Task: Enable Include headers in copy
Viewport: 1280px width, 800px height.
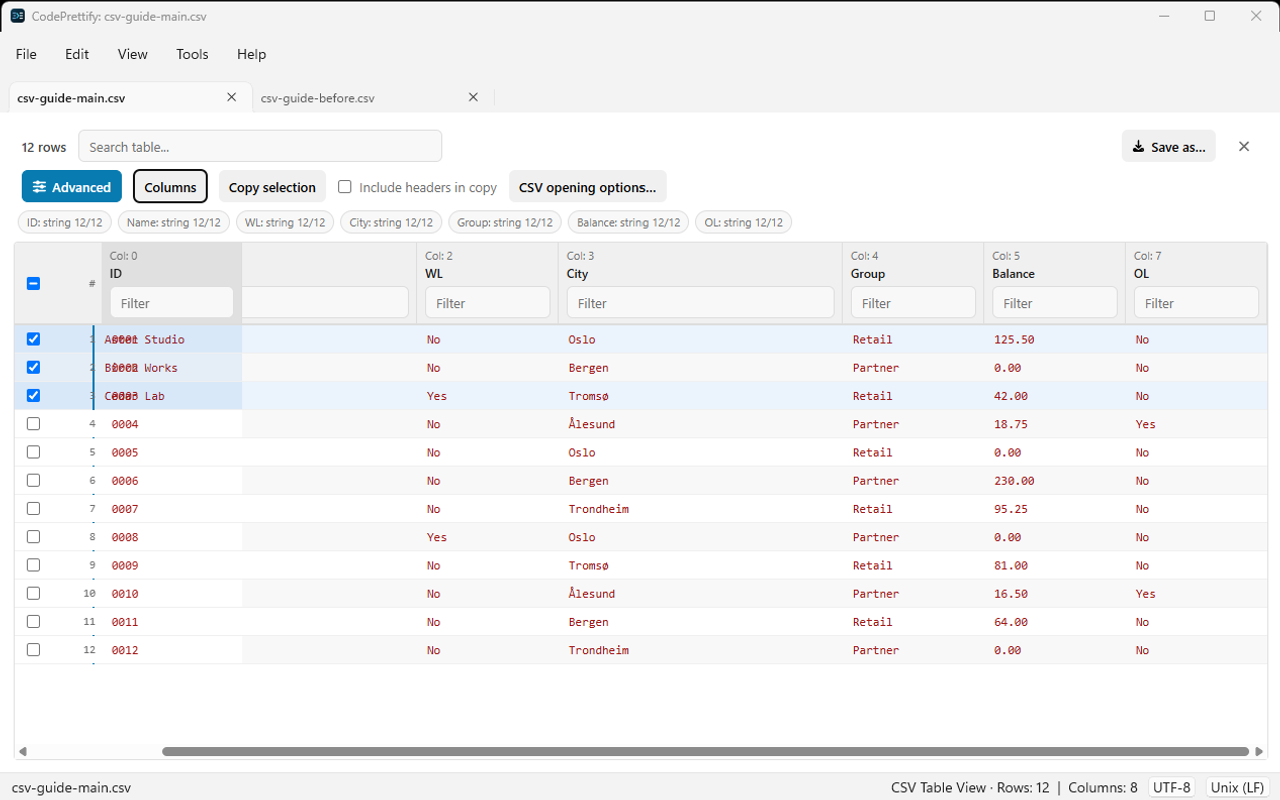Action: click(345, 187)
